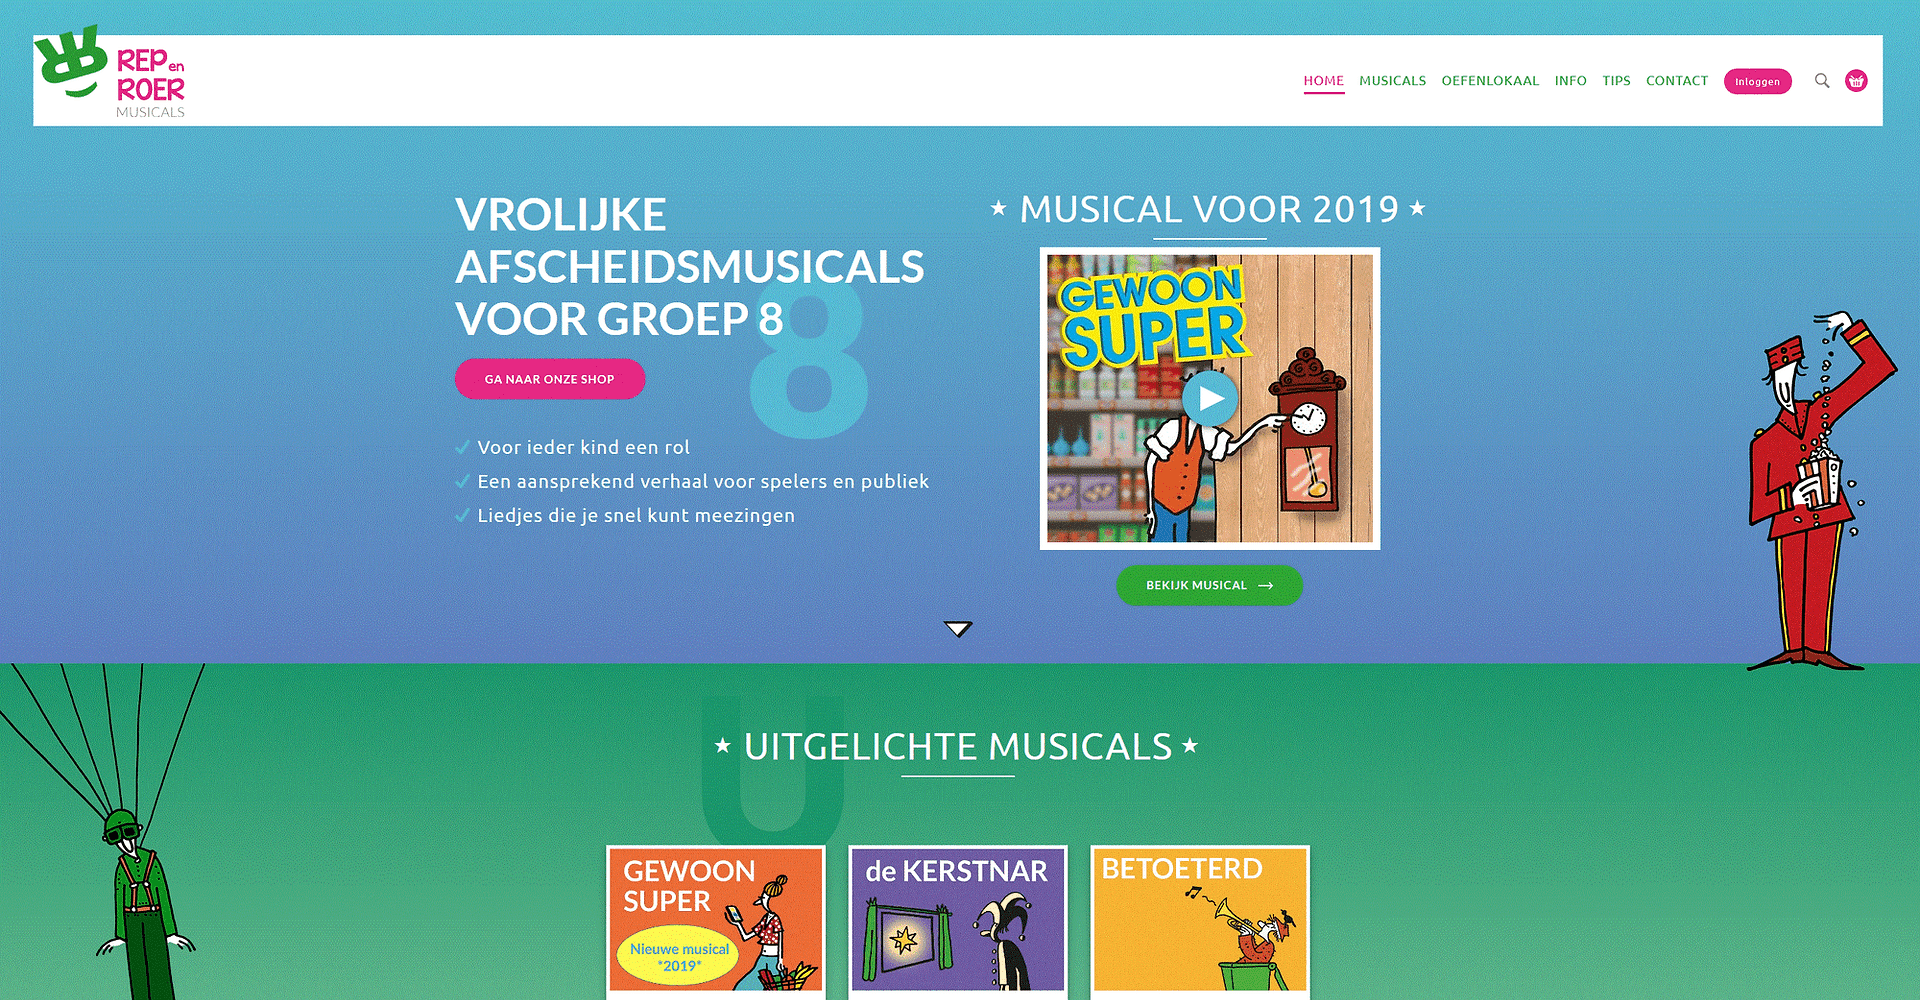Click the Inloggen button

1757,82
